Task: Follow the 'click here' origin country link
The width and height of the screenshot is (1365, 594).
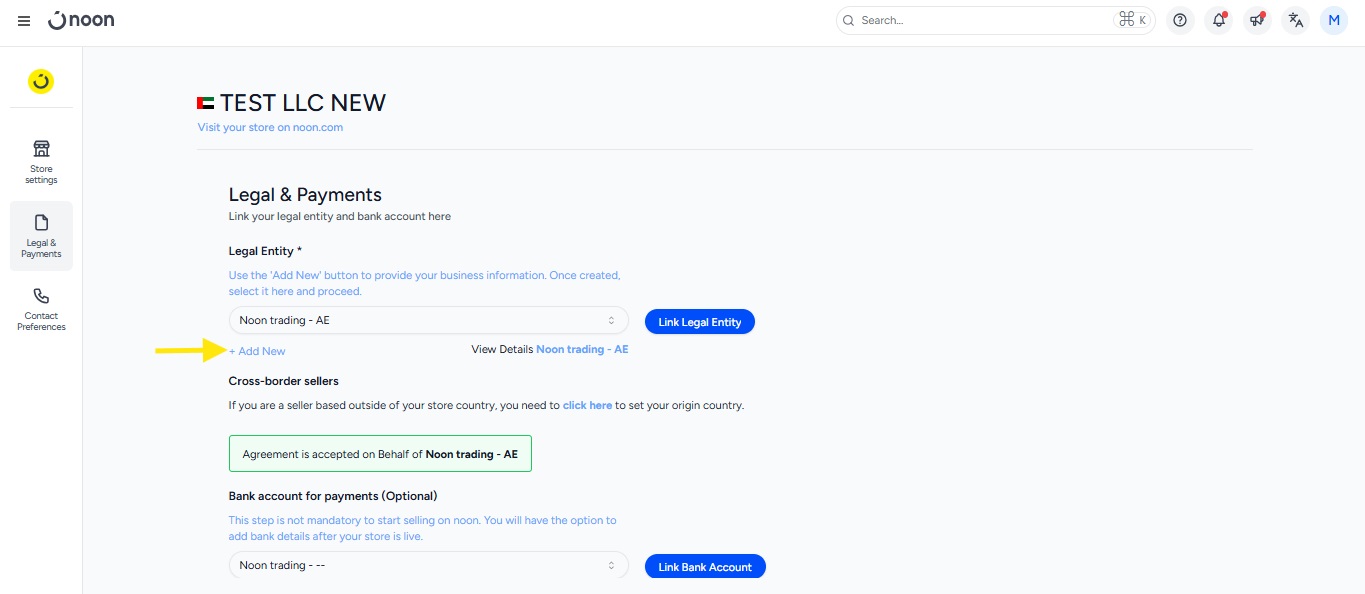Action: (x=587, y=406)
